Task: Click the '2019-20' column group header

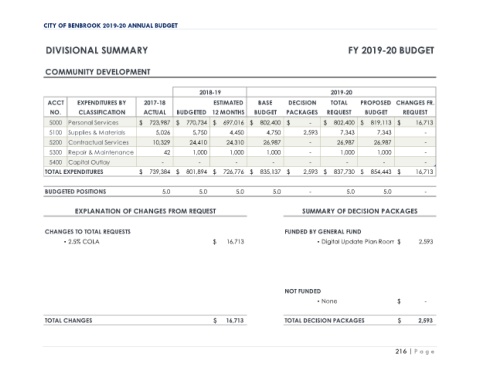Action: coord(341,92)
